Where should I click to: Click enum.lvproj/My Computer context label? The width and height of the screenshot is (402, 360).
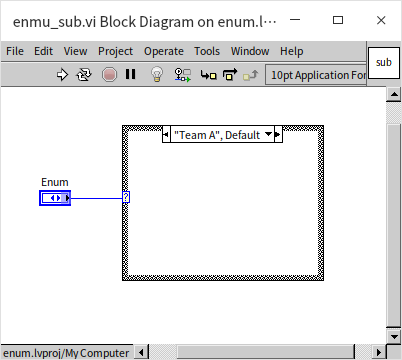[x=66, y=353]
